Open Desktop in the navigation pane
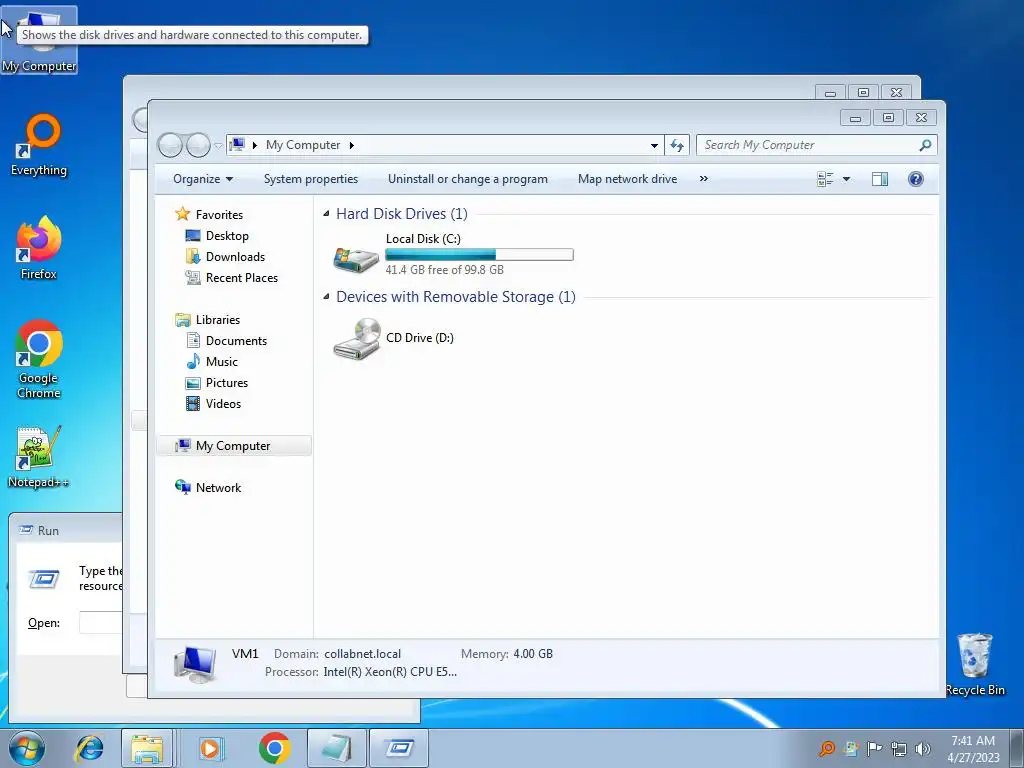 (227, 236)
